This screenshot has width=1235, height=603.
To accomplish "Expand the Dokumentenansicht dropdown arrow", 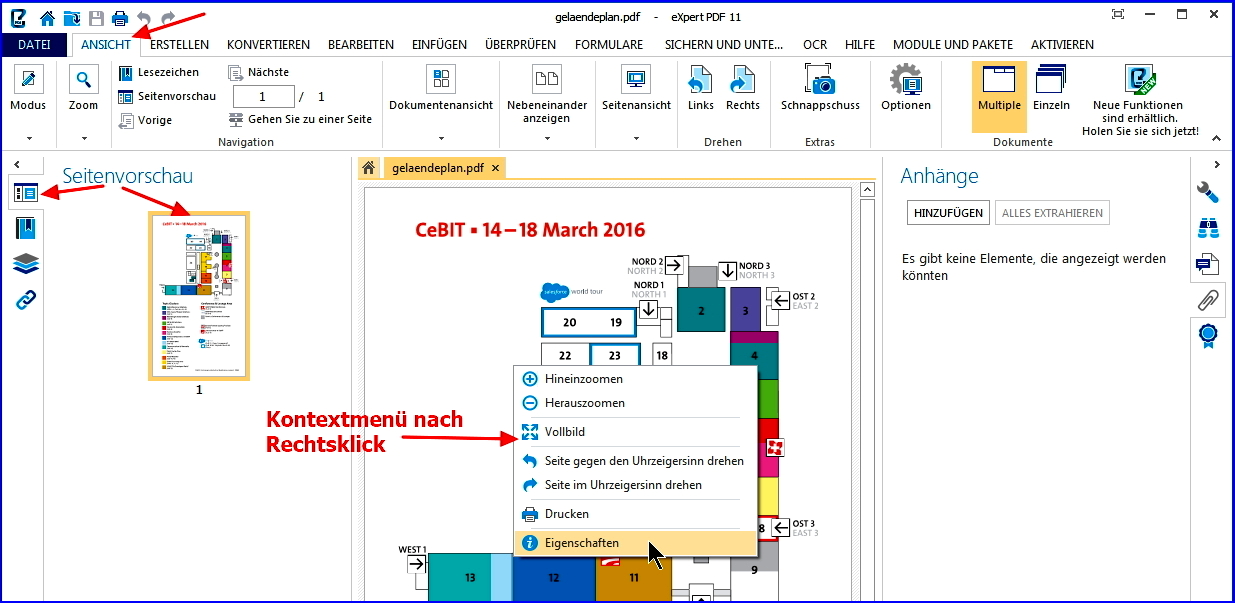I will [441, 139].
